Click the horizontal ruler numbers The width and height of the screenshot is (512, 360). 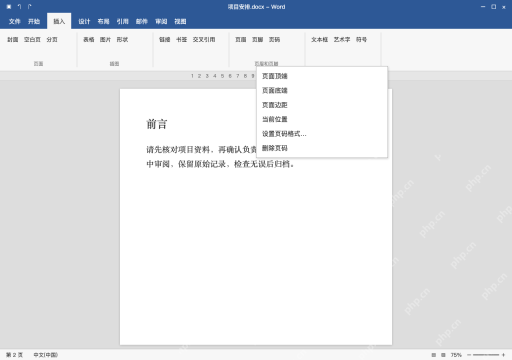click(222, 76)
